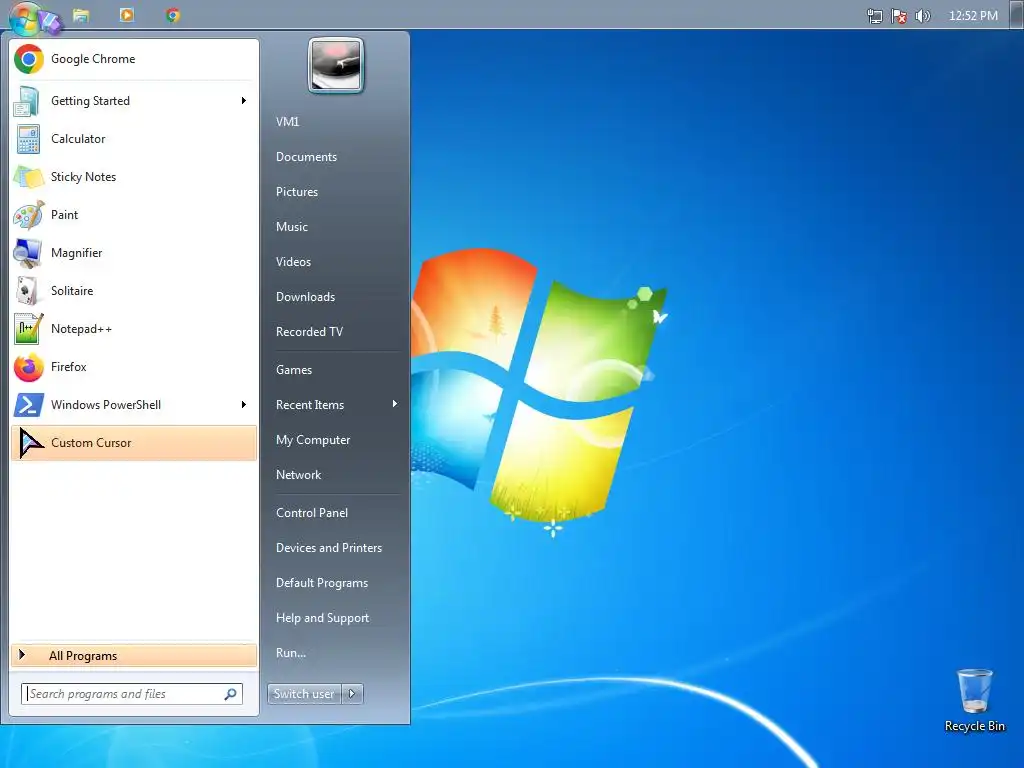Click the user account picture
1024x768 pixels.
click(x=336, y=65)
